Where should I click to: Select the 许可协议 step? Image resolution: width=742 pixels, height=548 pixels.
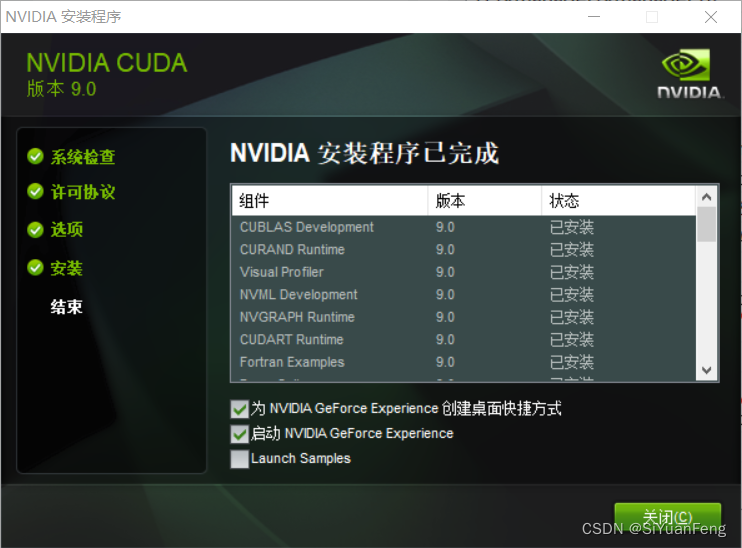pyautogui.click(x=83, y=192)
